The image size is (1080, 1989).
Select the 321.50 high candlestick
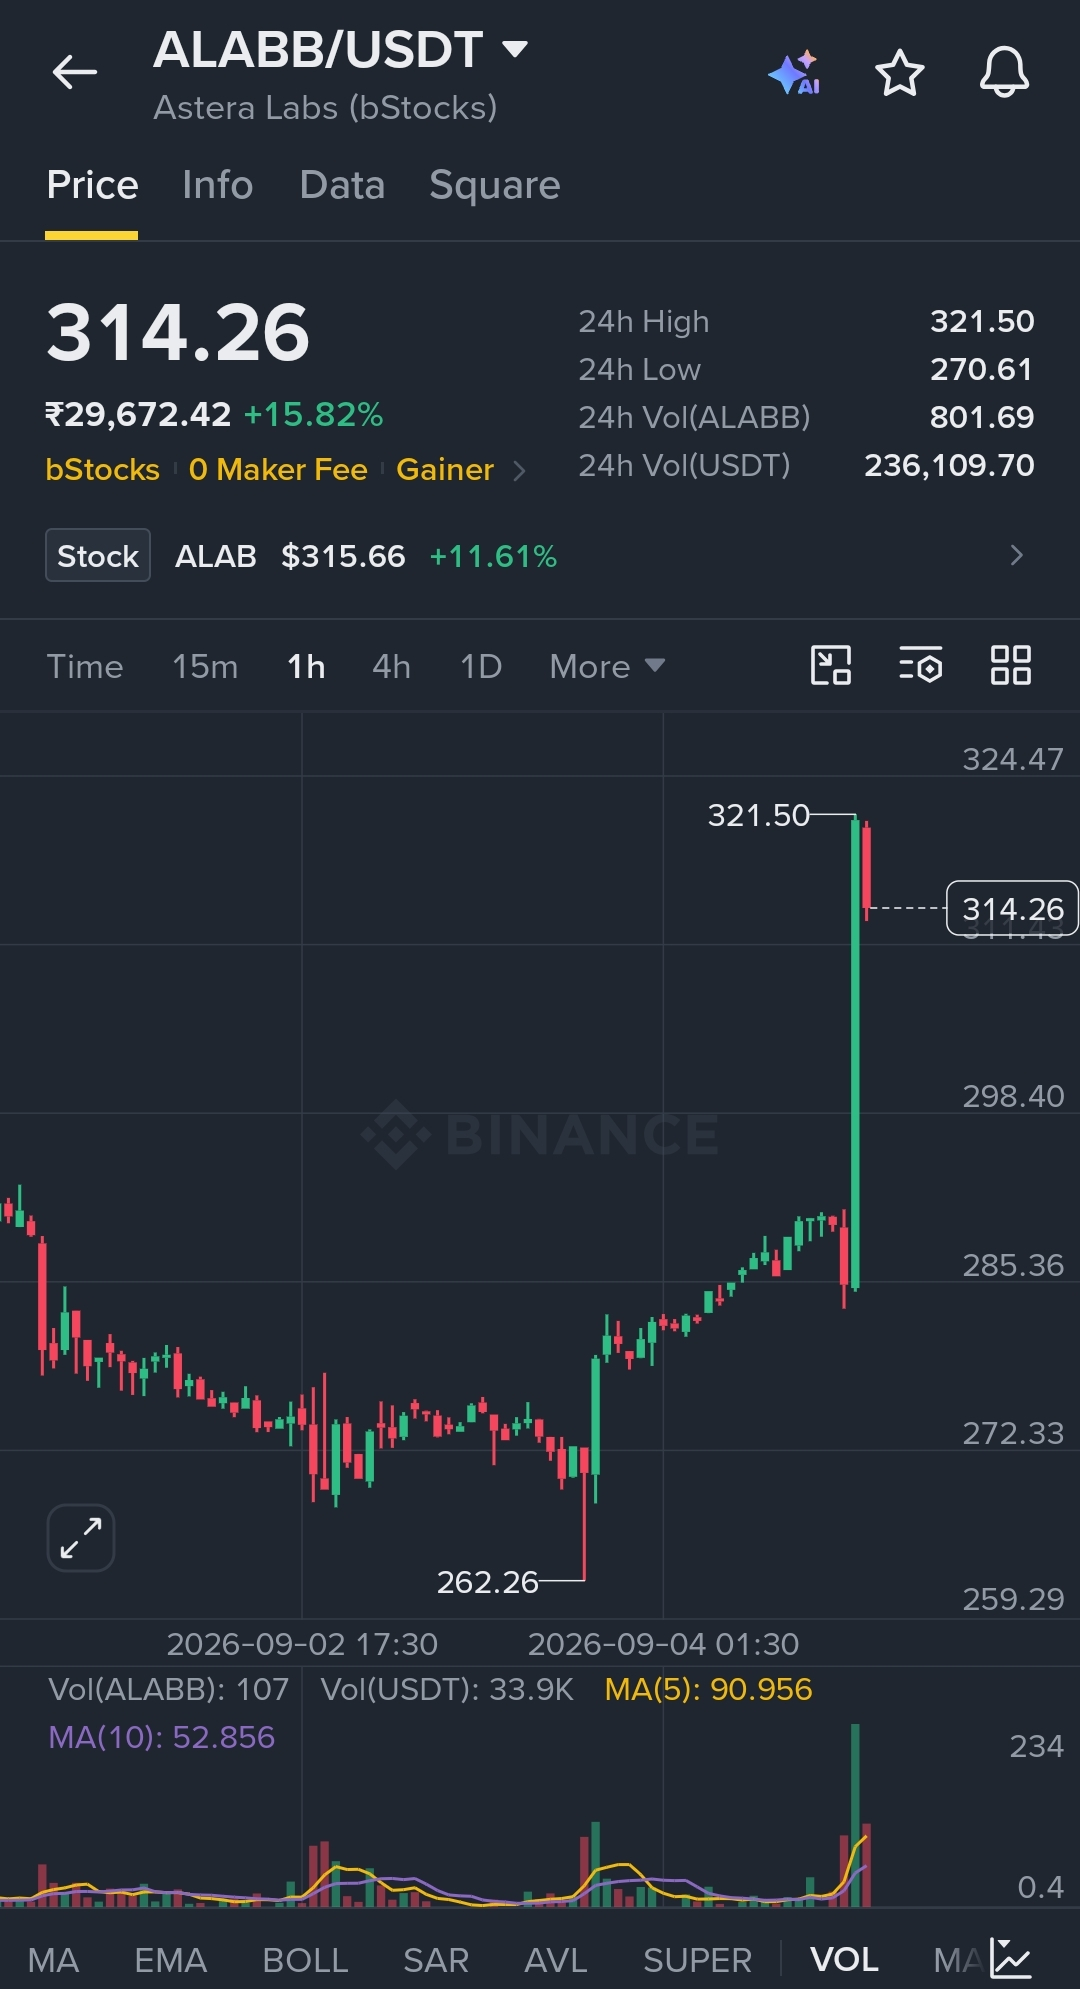855,1052
